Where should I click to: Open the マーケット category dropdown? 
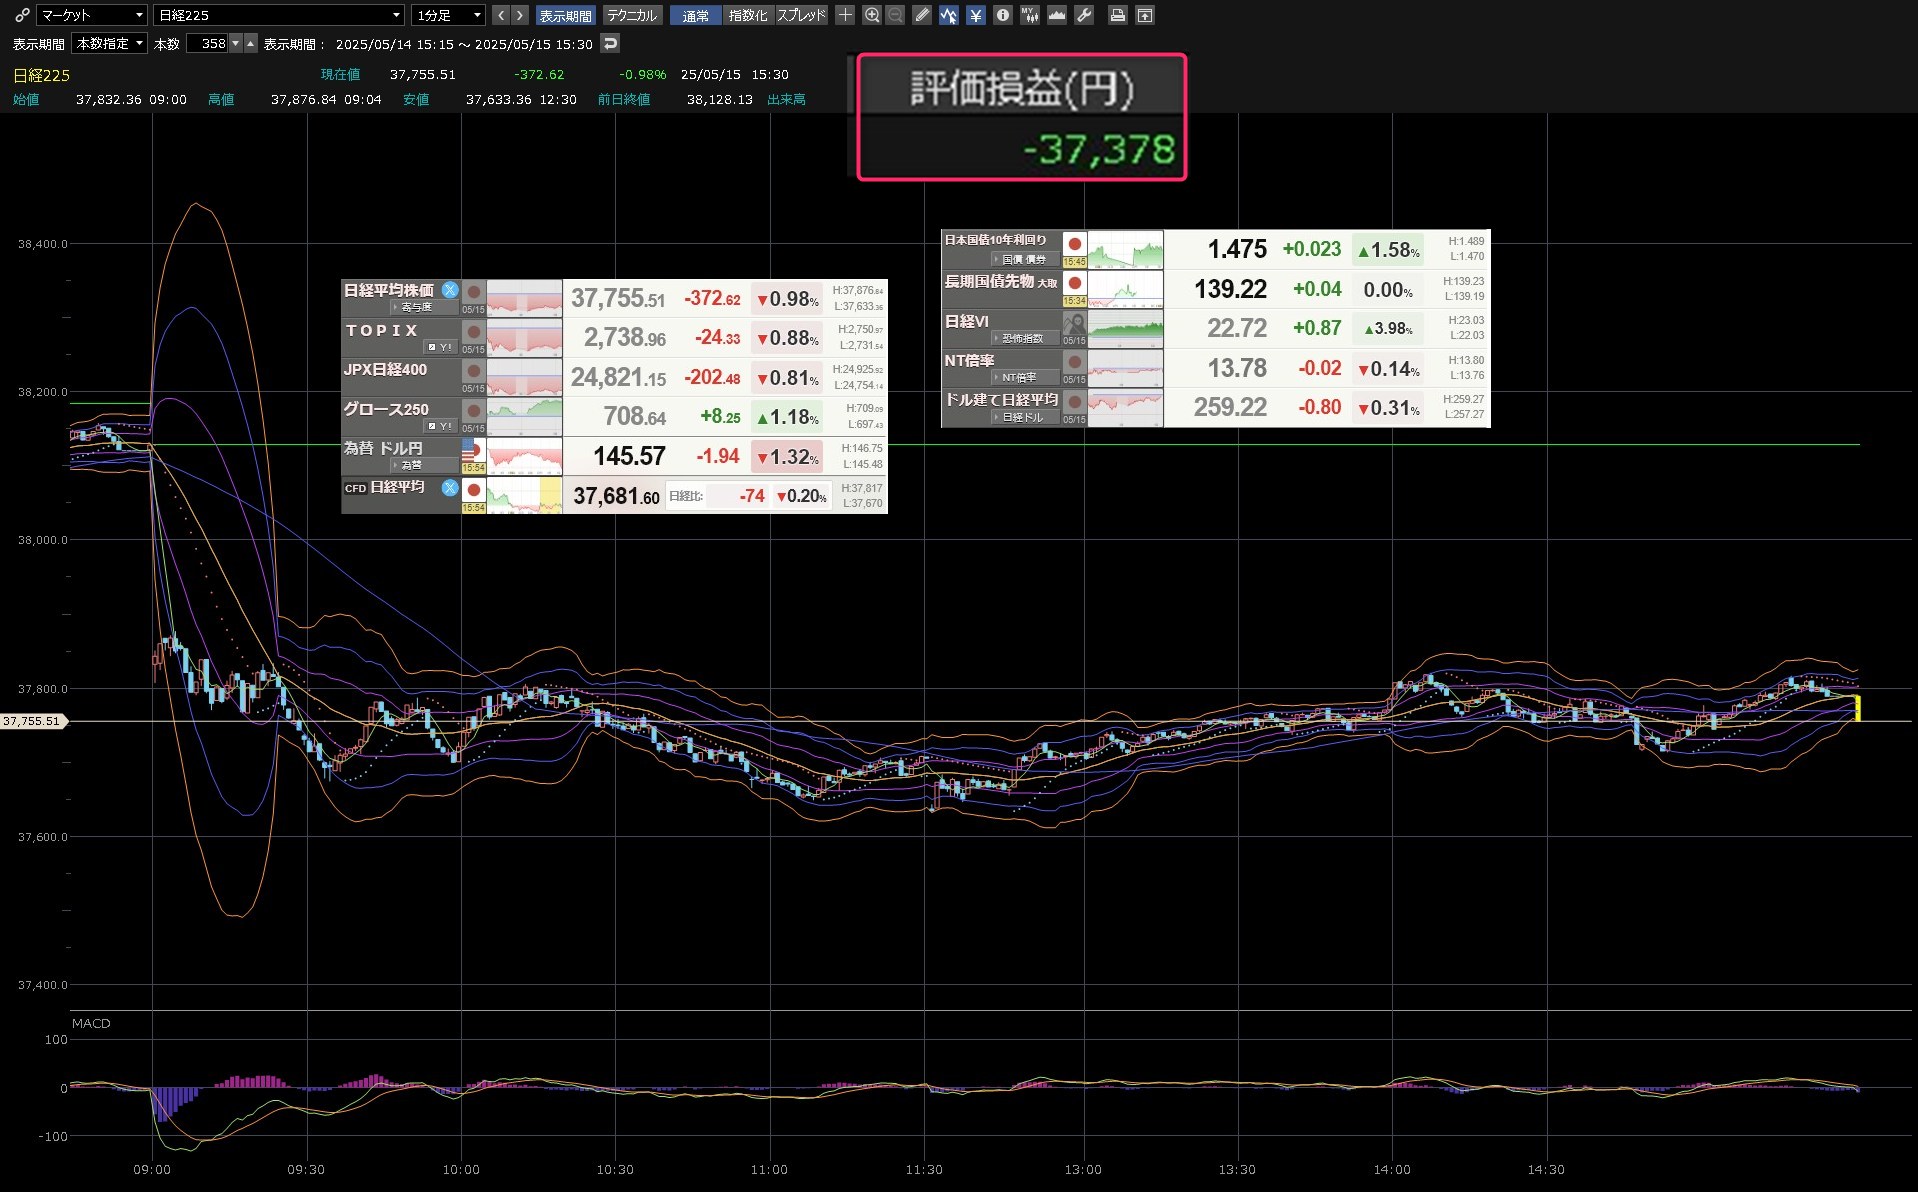tap(91, 15)
